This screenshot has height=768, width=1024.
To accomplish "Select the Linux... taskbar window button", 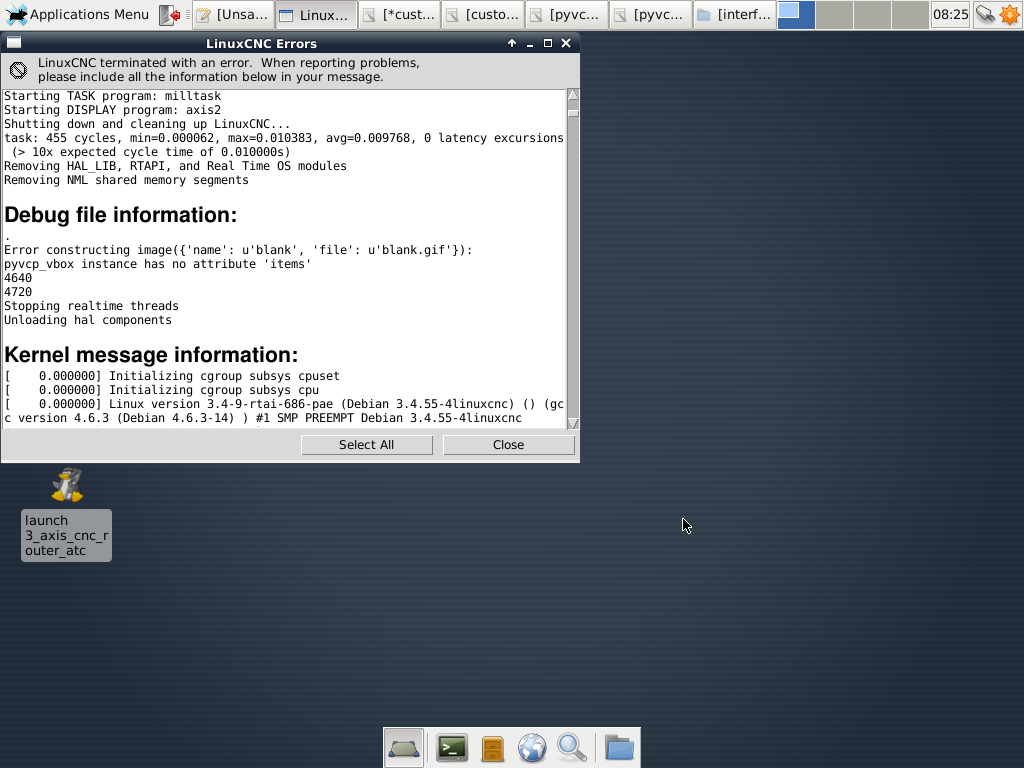I will (316, 14).
